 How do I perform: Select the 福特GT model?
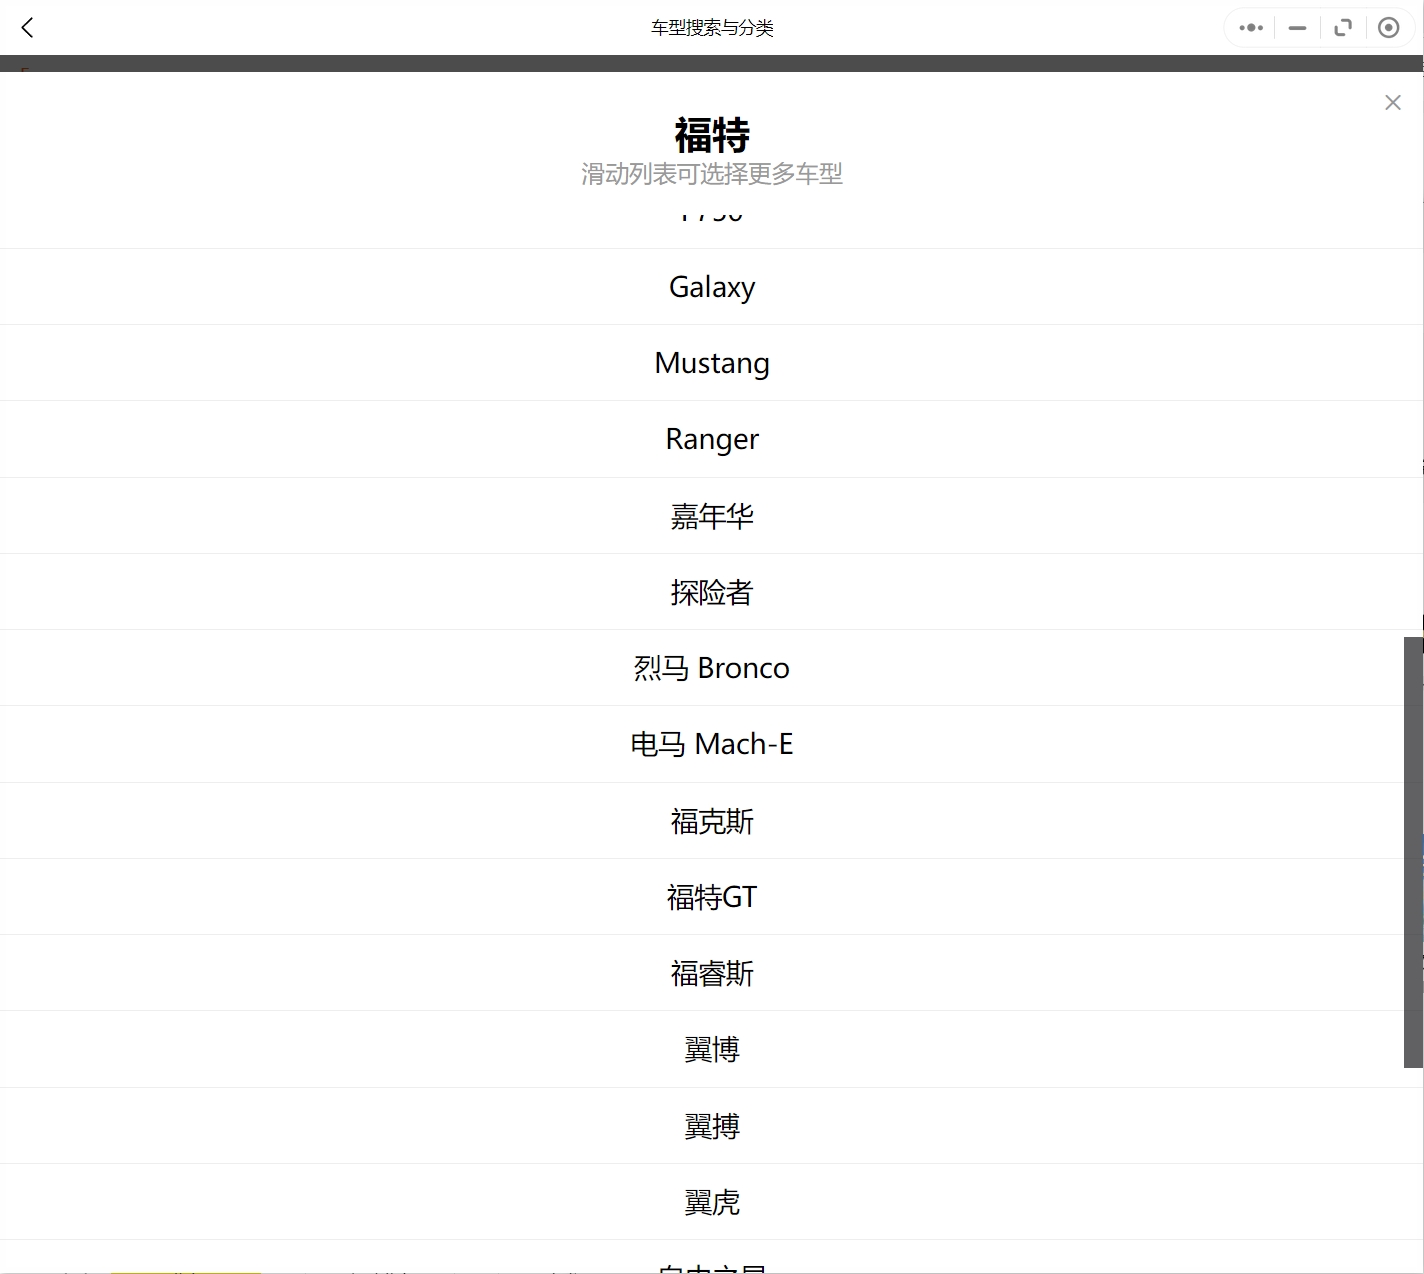click(x=712, y=897)
